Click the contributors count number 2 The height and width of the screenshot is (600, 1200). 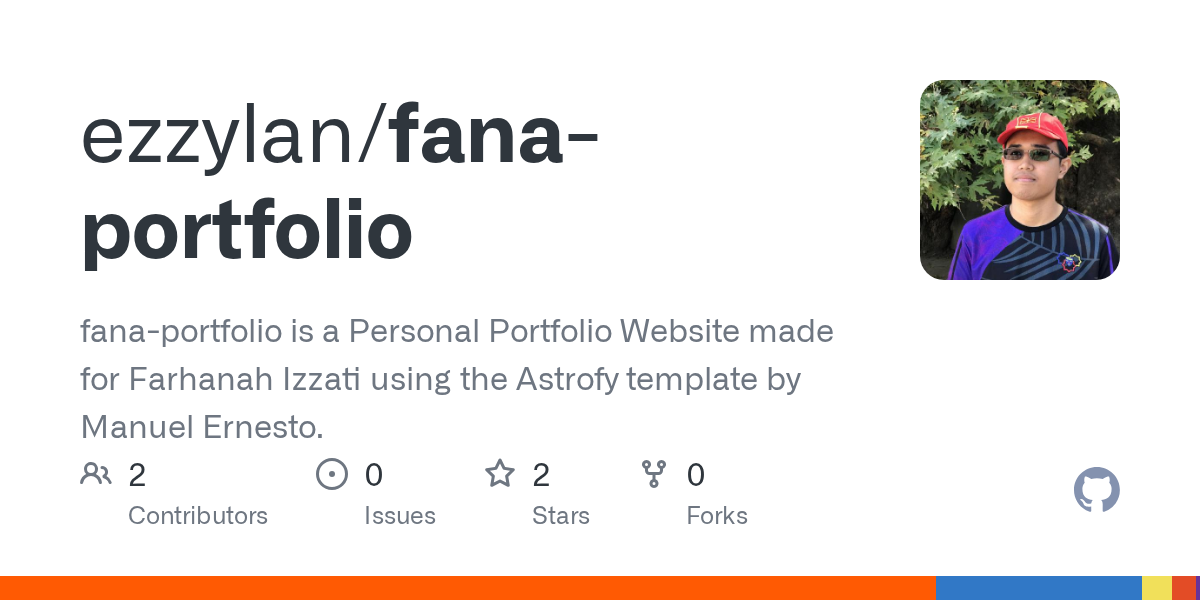click(137, 474)
